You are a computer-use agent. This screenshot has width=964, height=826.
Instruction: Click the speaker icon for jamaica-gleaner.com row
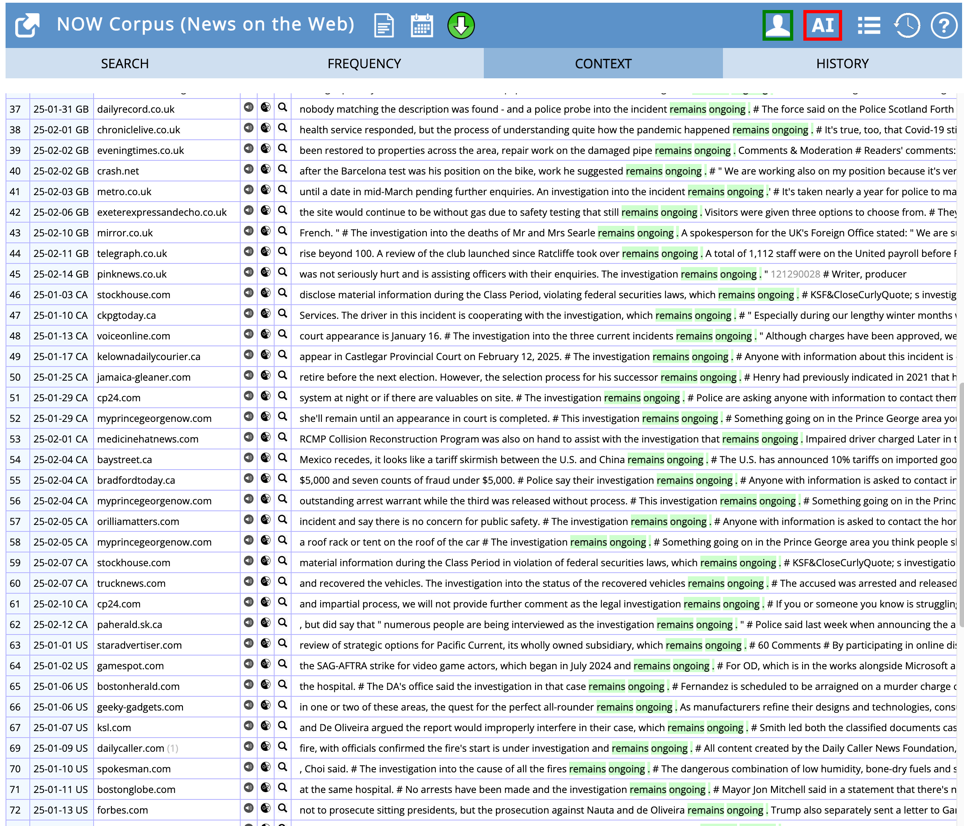pos(248,376)
